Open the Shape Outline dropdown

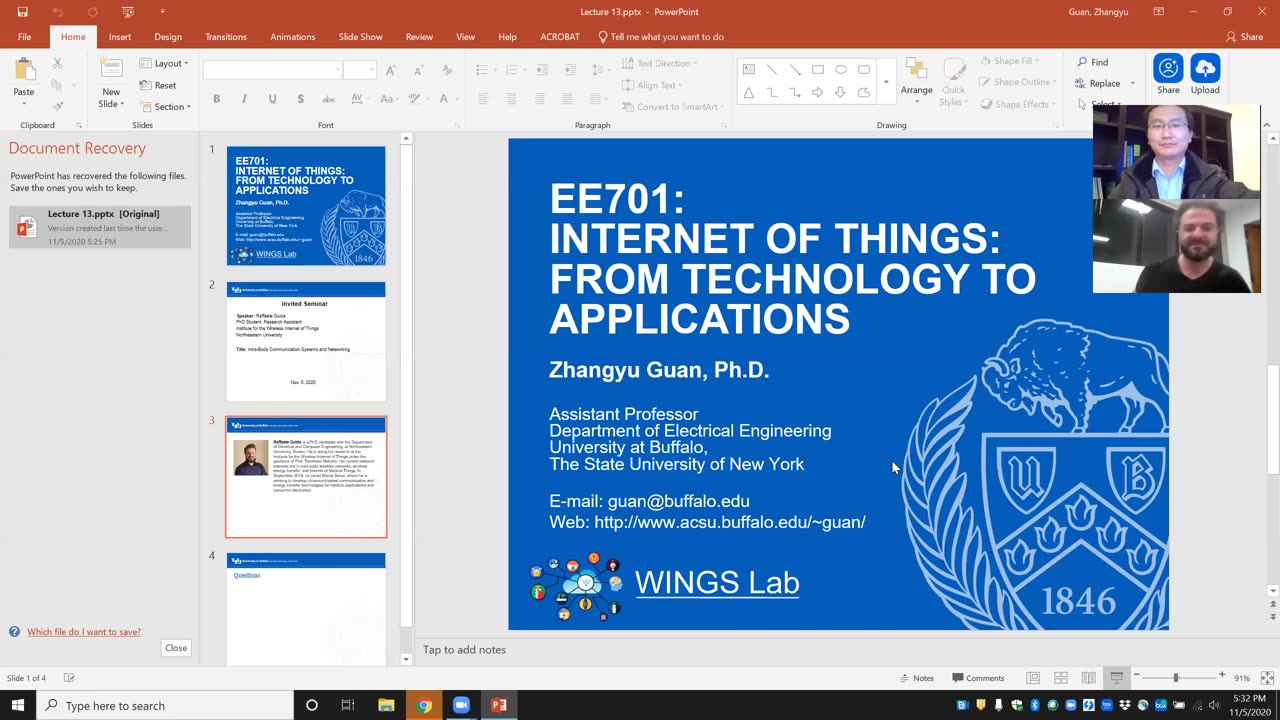1018,82
